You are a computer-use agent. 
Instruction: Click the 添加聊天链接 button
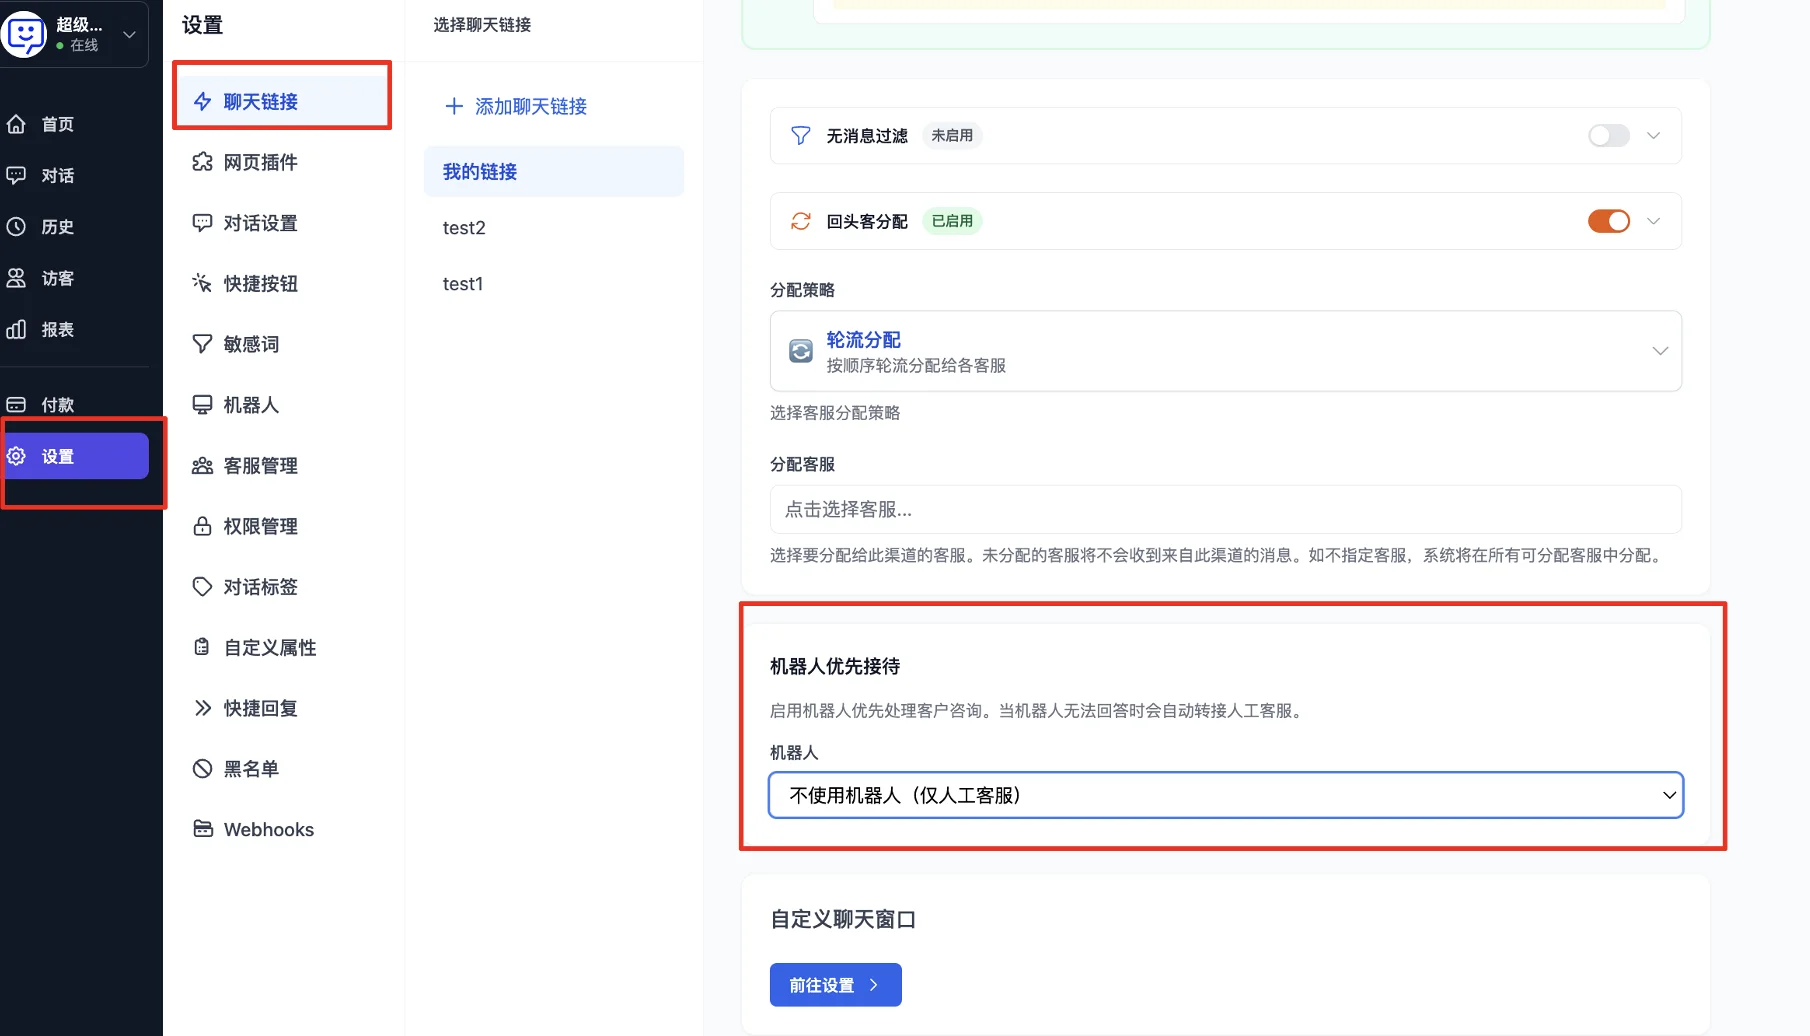[x=515, y=106]
